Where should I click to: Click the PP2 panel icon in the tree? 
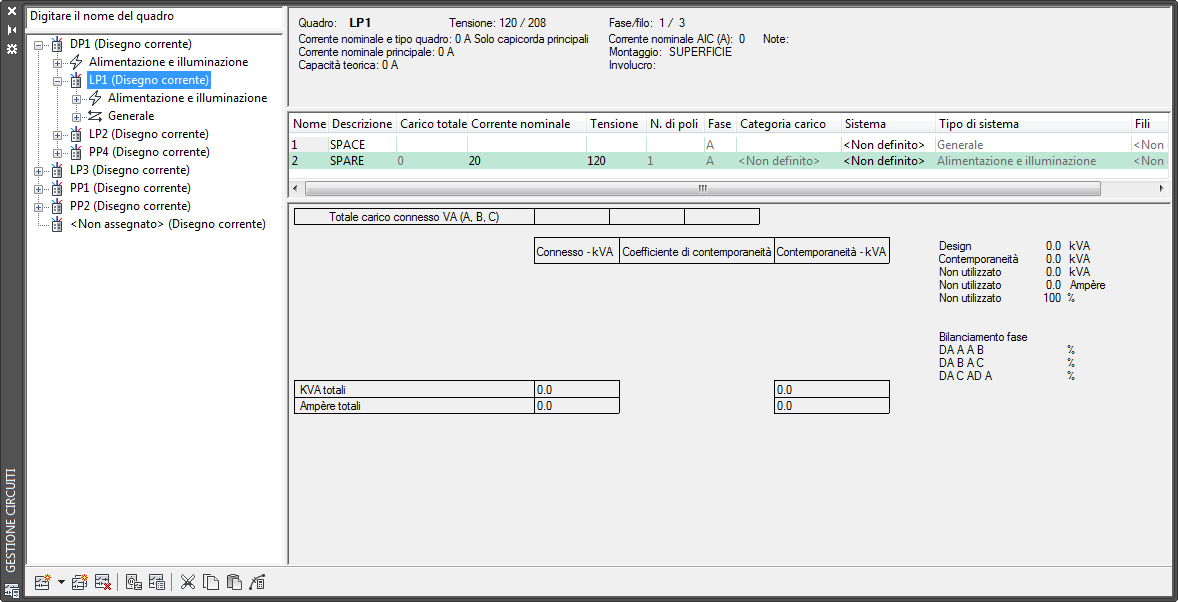[57, 206]
